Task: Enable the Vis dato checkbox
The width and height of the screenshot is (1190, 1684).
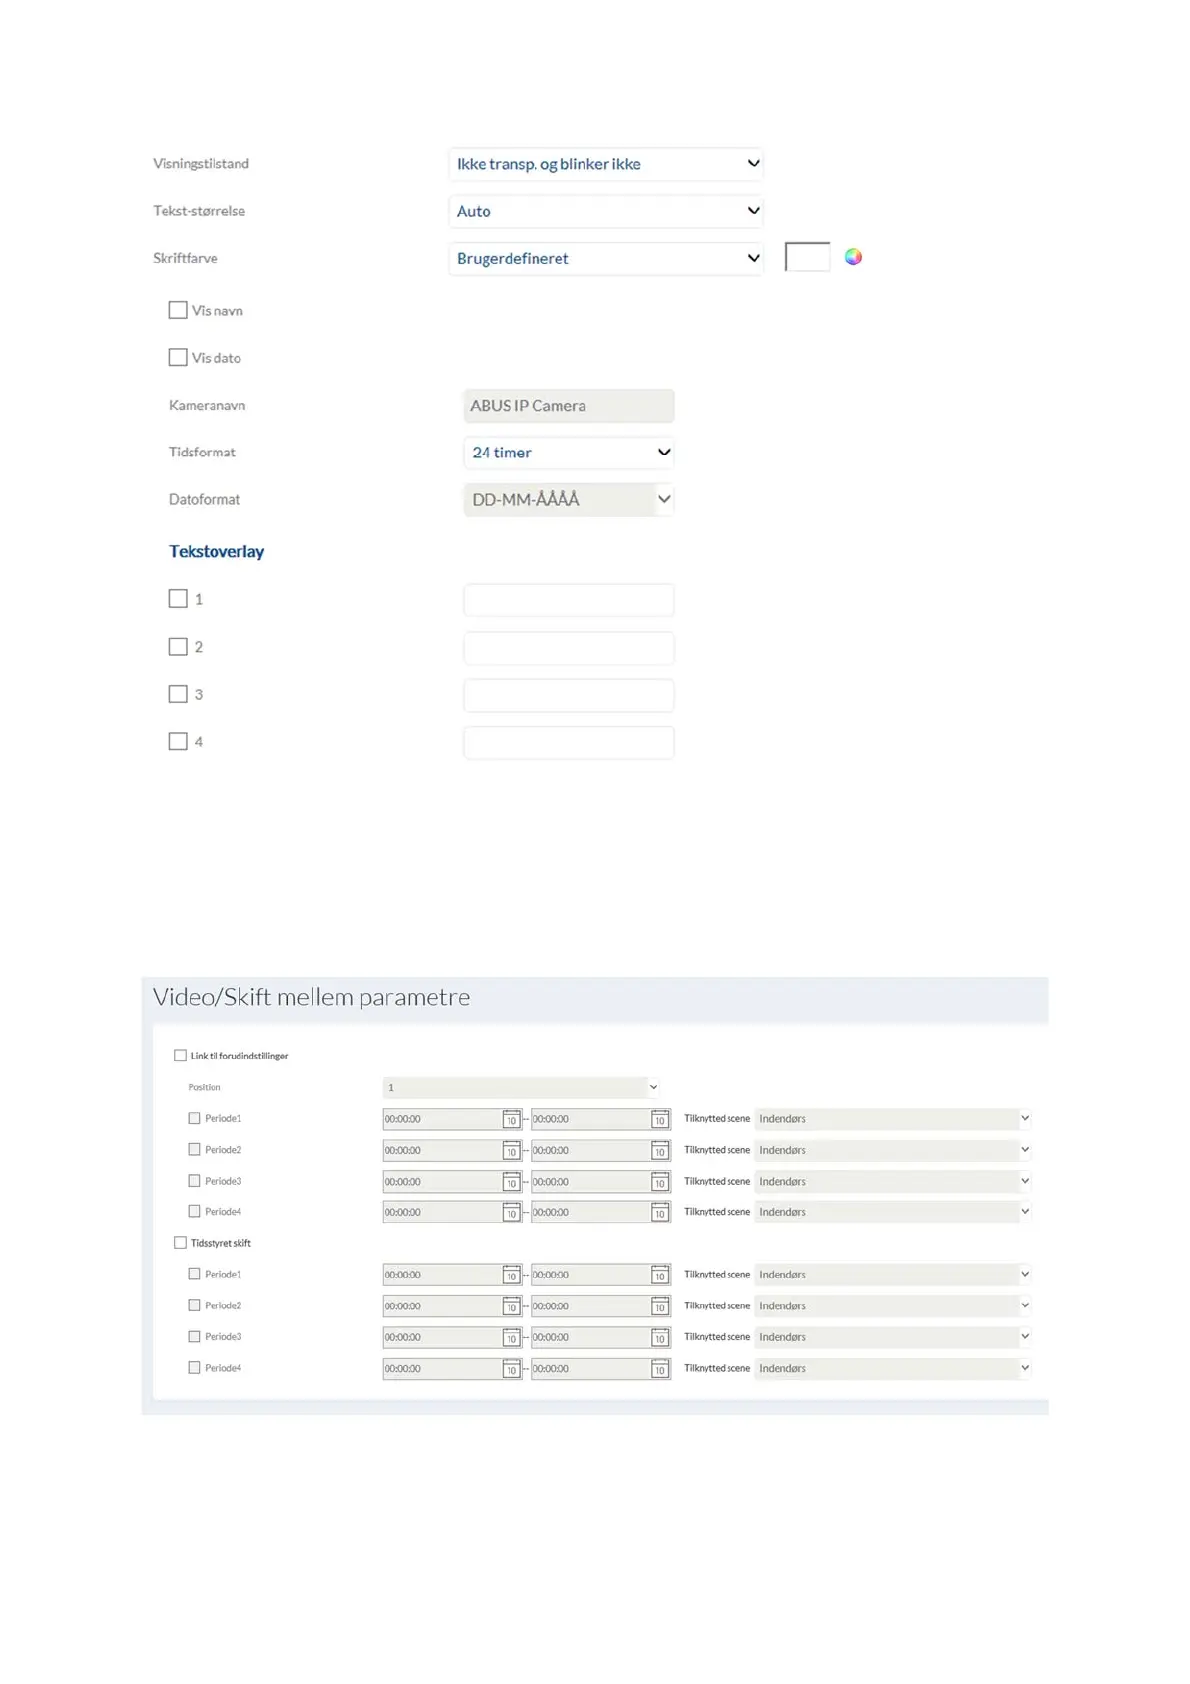Action: [x=178, y=357]
